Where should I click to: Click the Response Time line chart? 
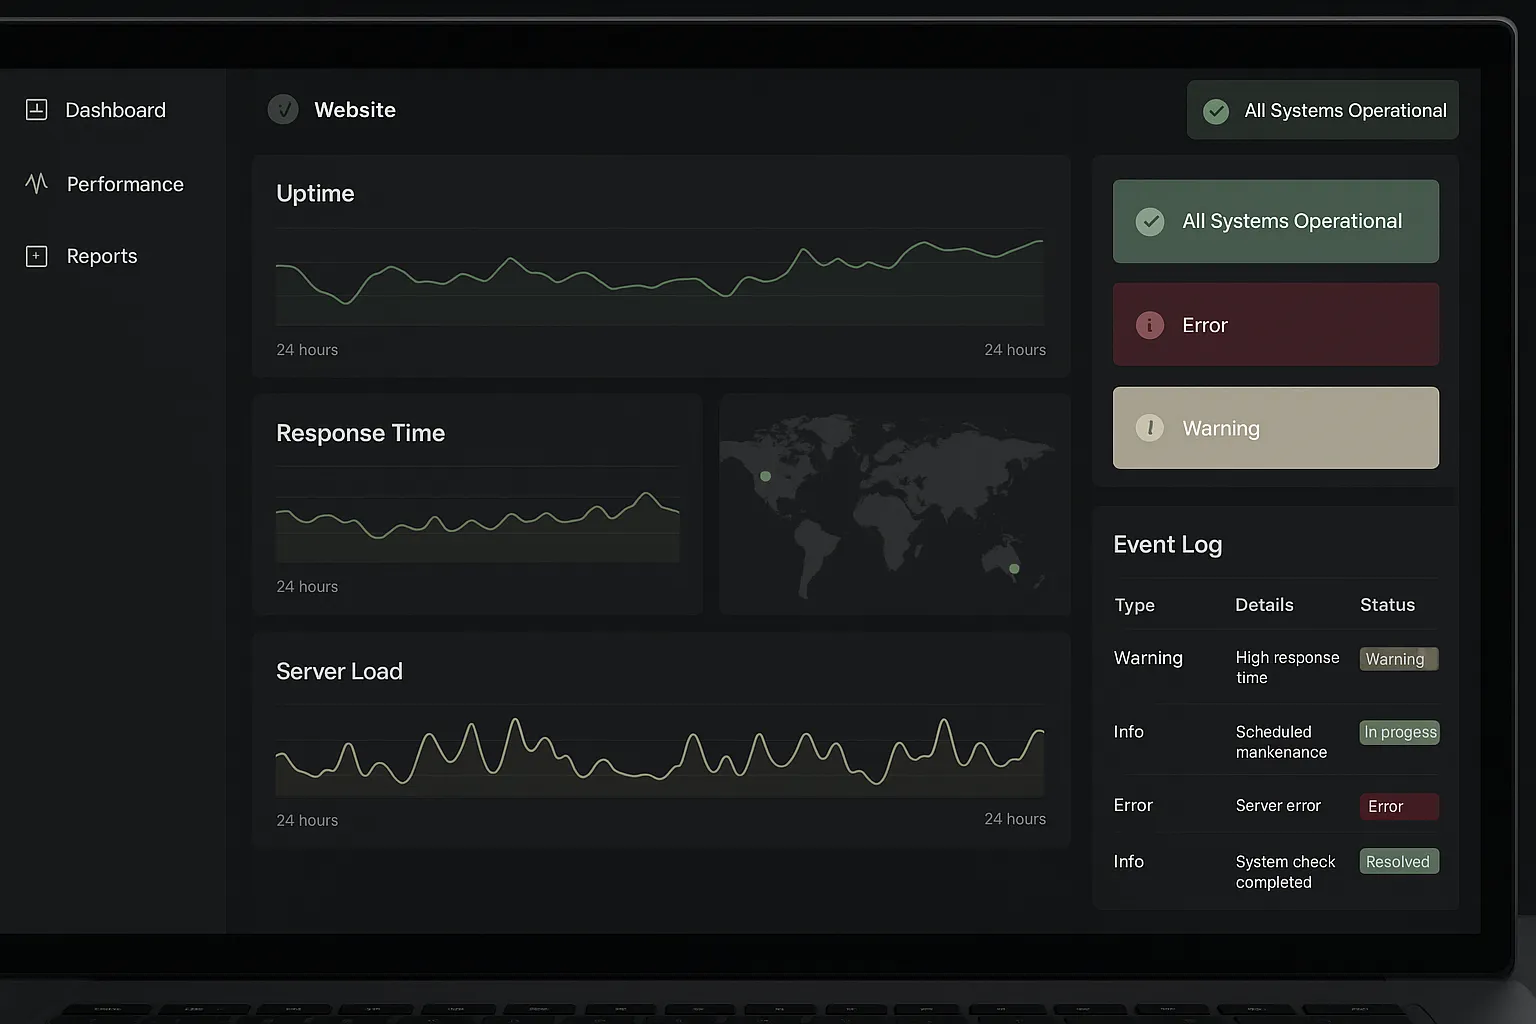coord(478,514)
